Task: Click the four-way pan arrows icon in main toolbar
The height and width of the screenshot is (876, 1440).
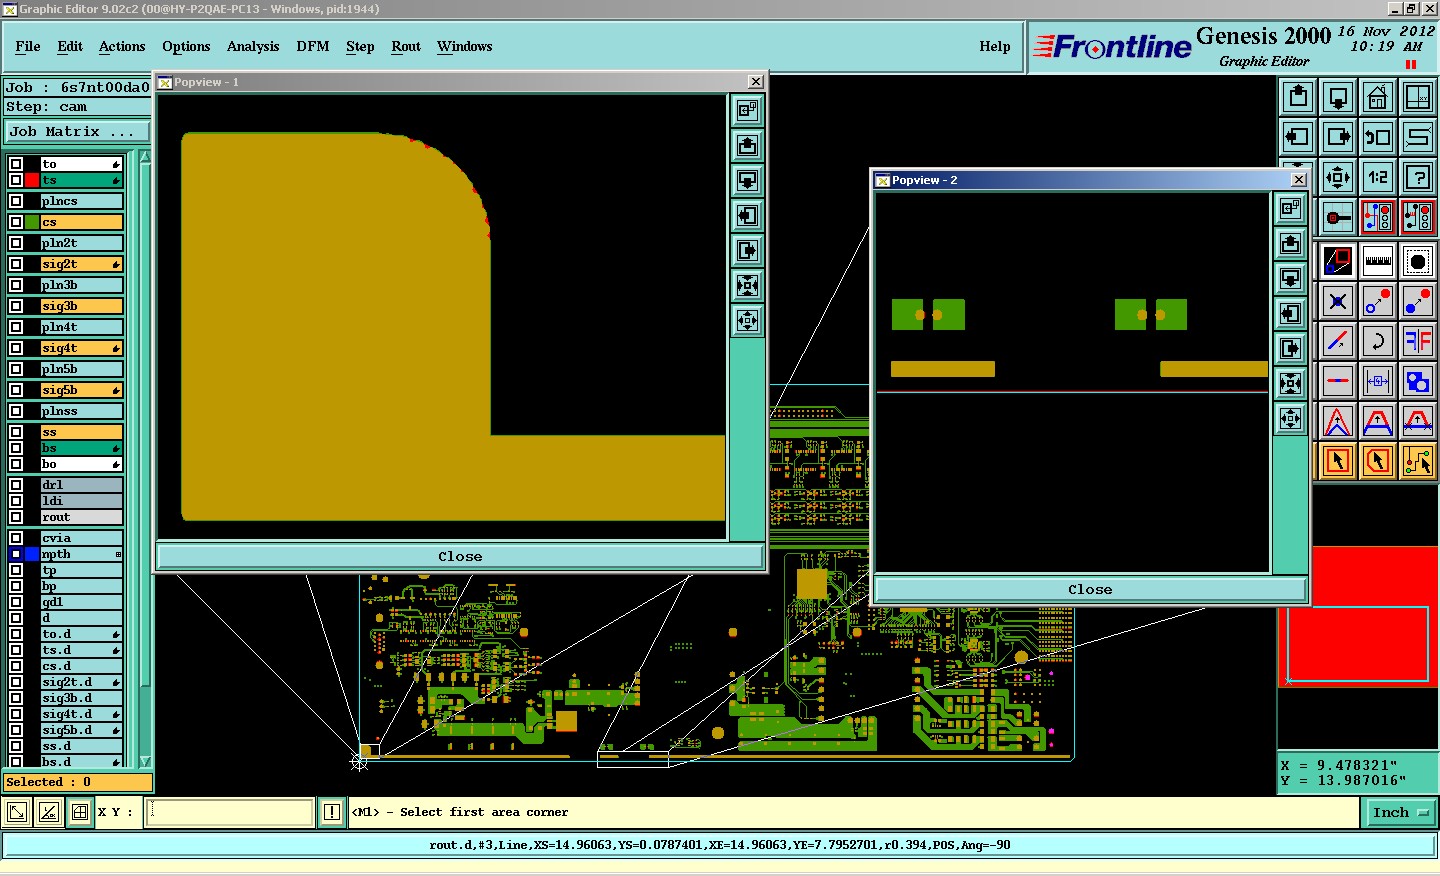Action: pyautogui.click(x=1338, y=177)
